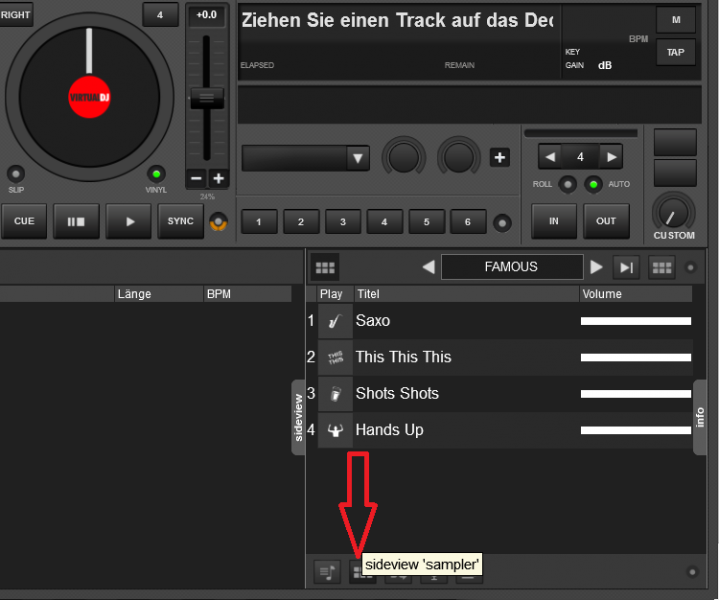Image resolution: width=719 pixels, height=600 pixels.
Task: Switch to next sampler bank arrow
Action: [x=596, y=267]
